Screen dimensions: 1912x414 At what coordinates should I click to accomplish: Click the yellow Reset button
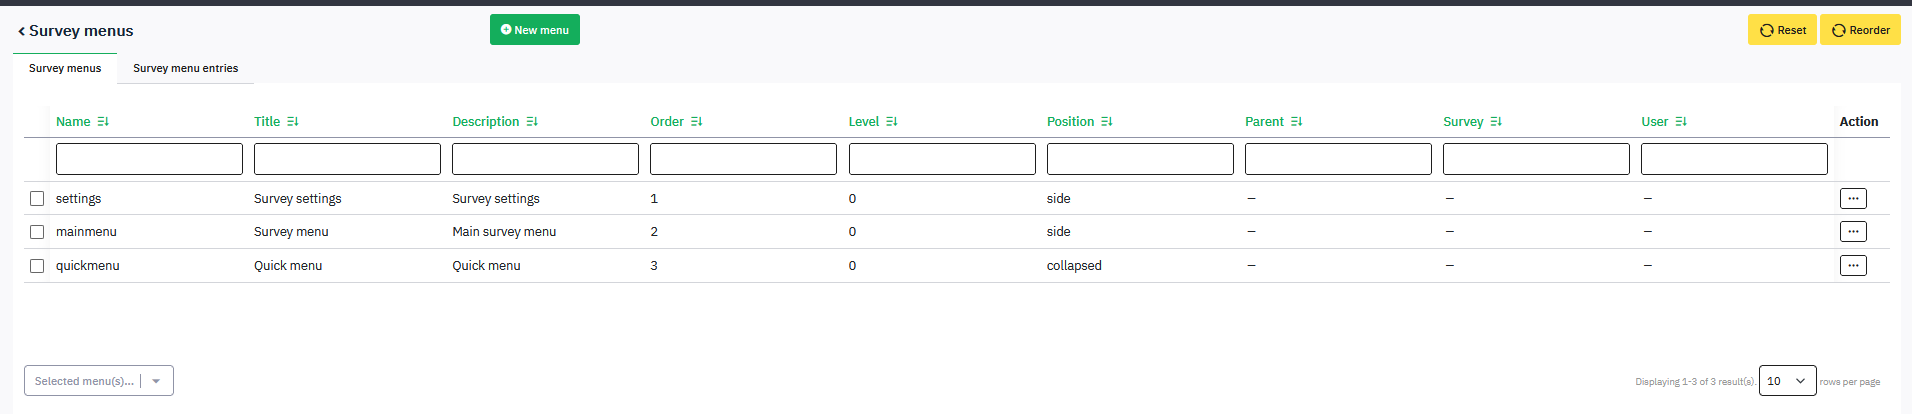coord(1782,30)
